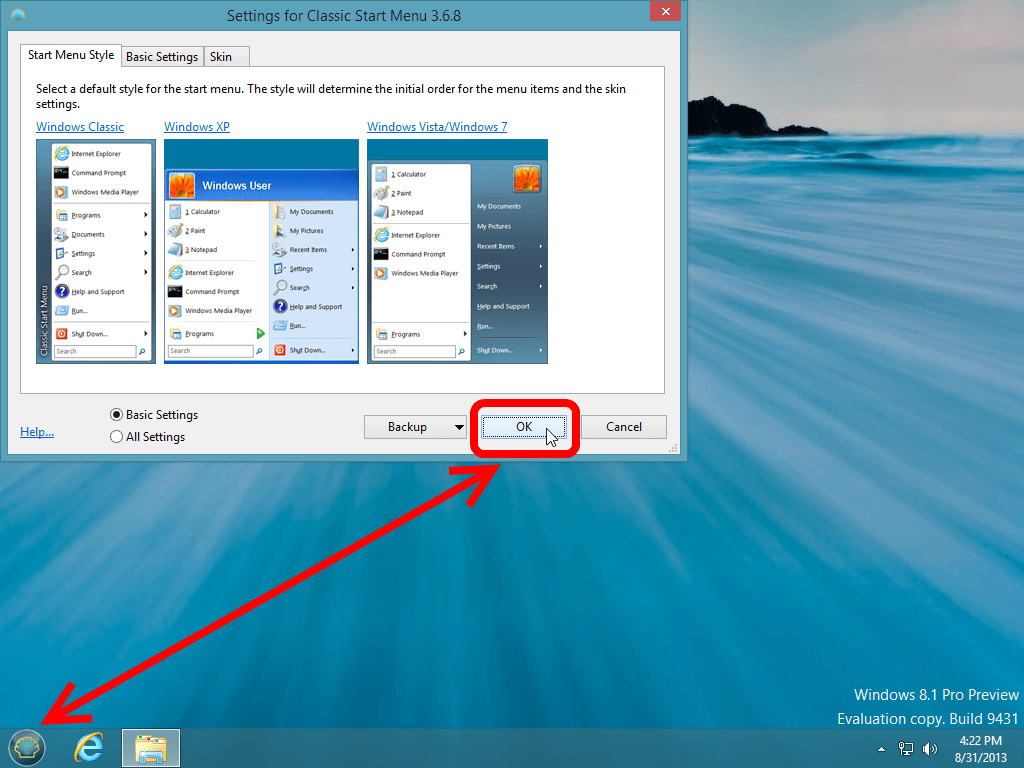Open File Explorer from the taskbar

(x=151, y=748)
